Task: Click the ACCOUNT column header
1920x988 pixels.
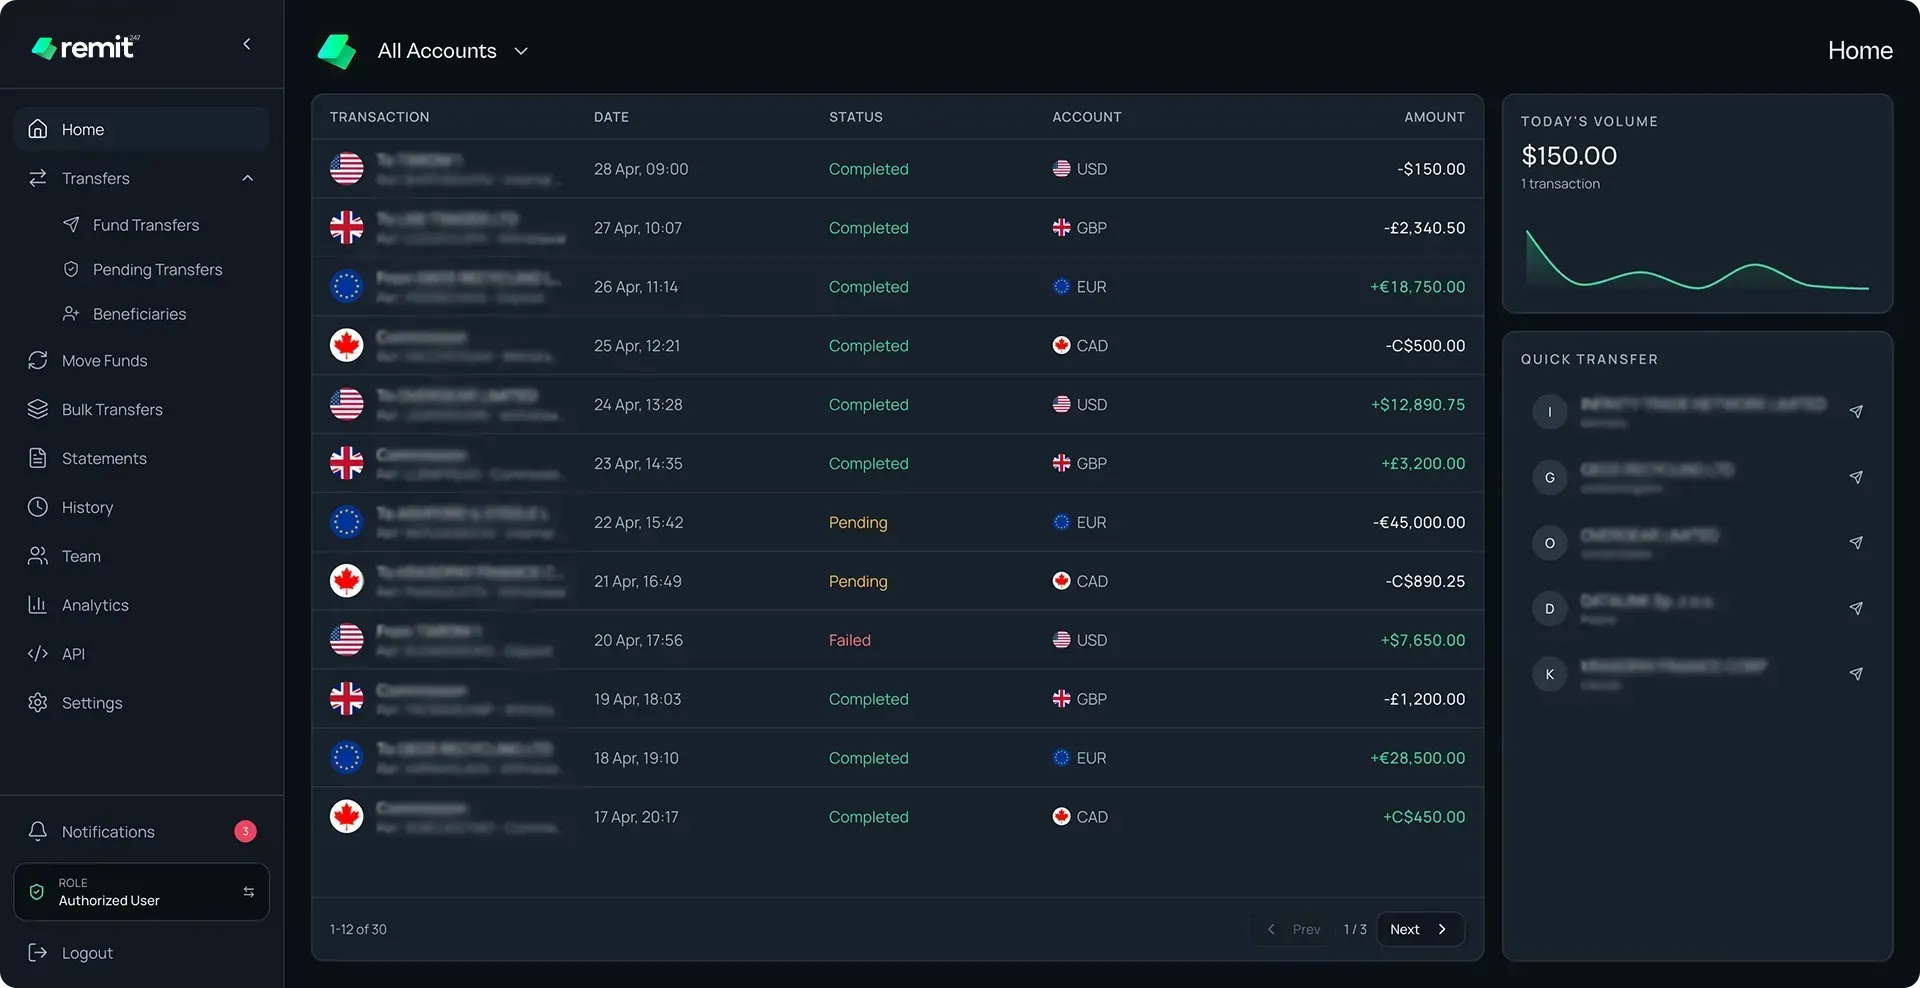Action: pyautogui.click(x=1087, y=117)
